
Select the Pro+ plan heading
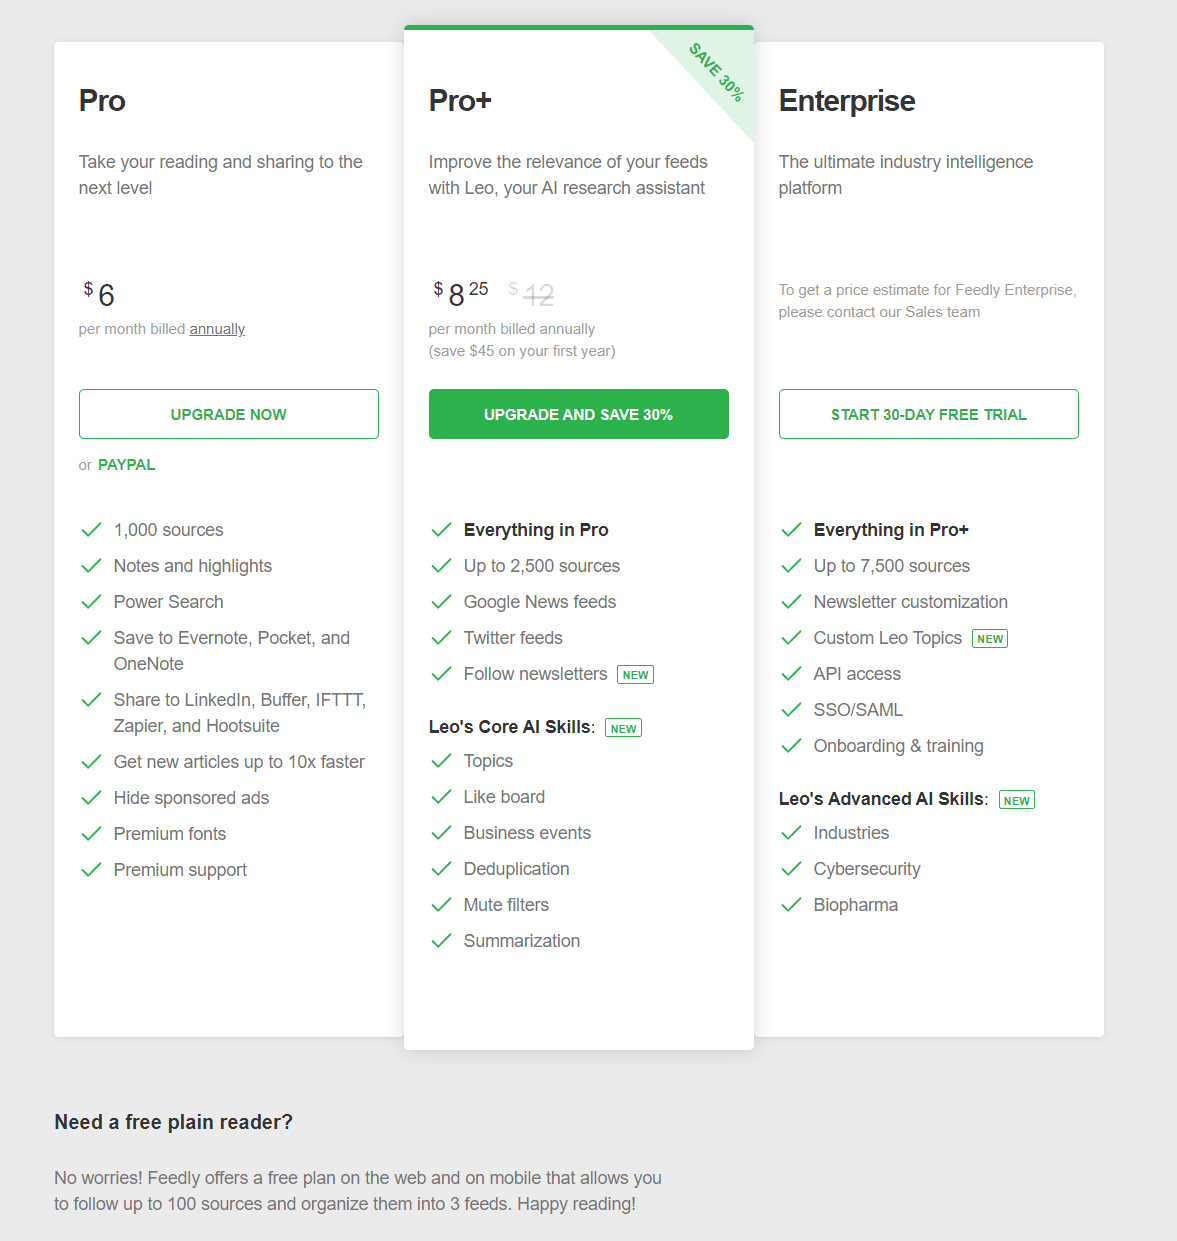click(460, 100)
